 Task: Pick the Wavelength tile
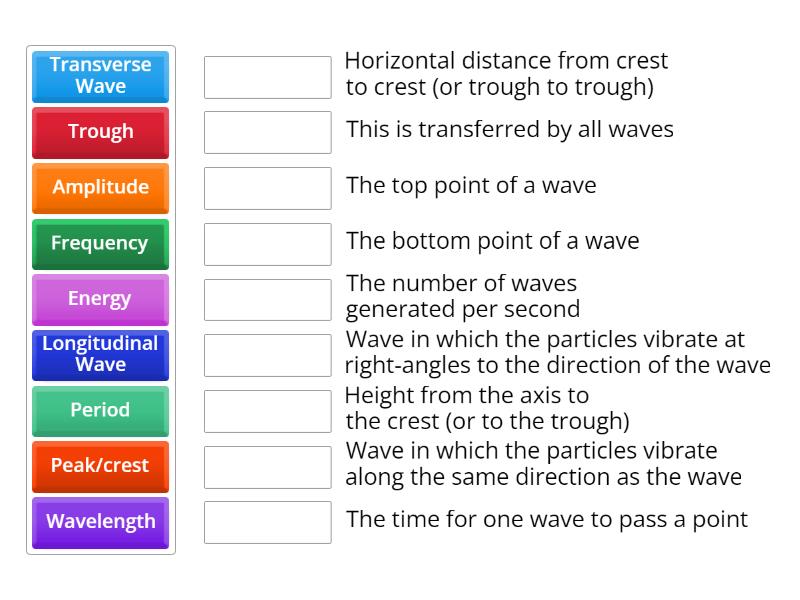click(100, 521)
